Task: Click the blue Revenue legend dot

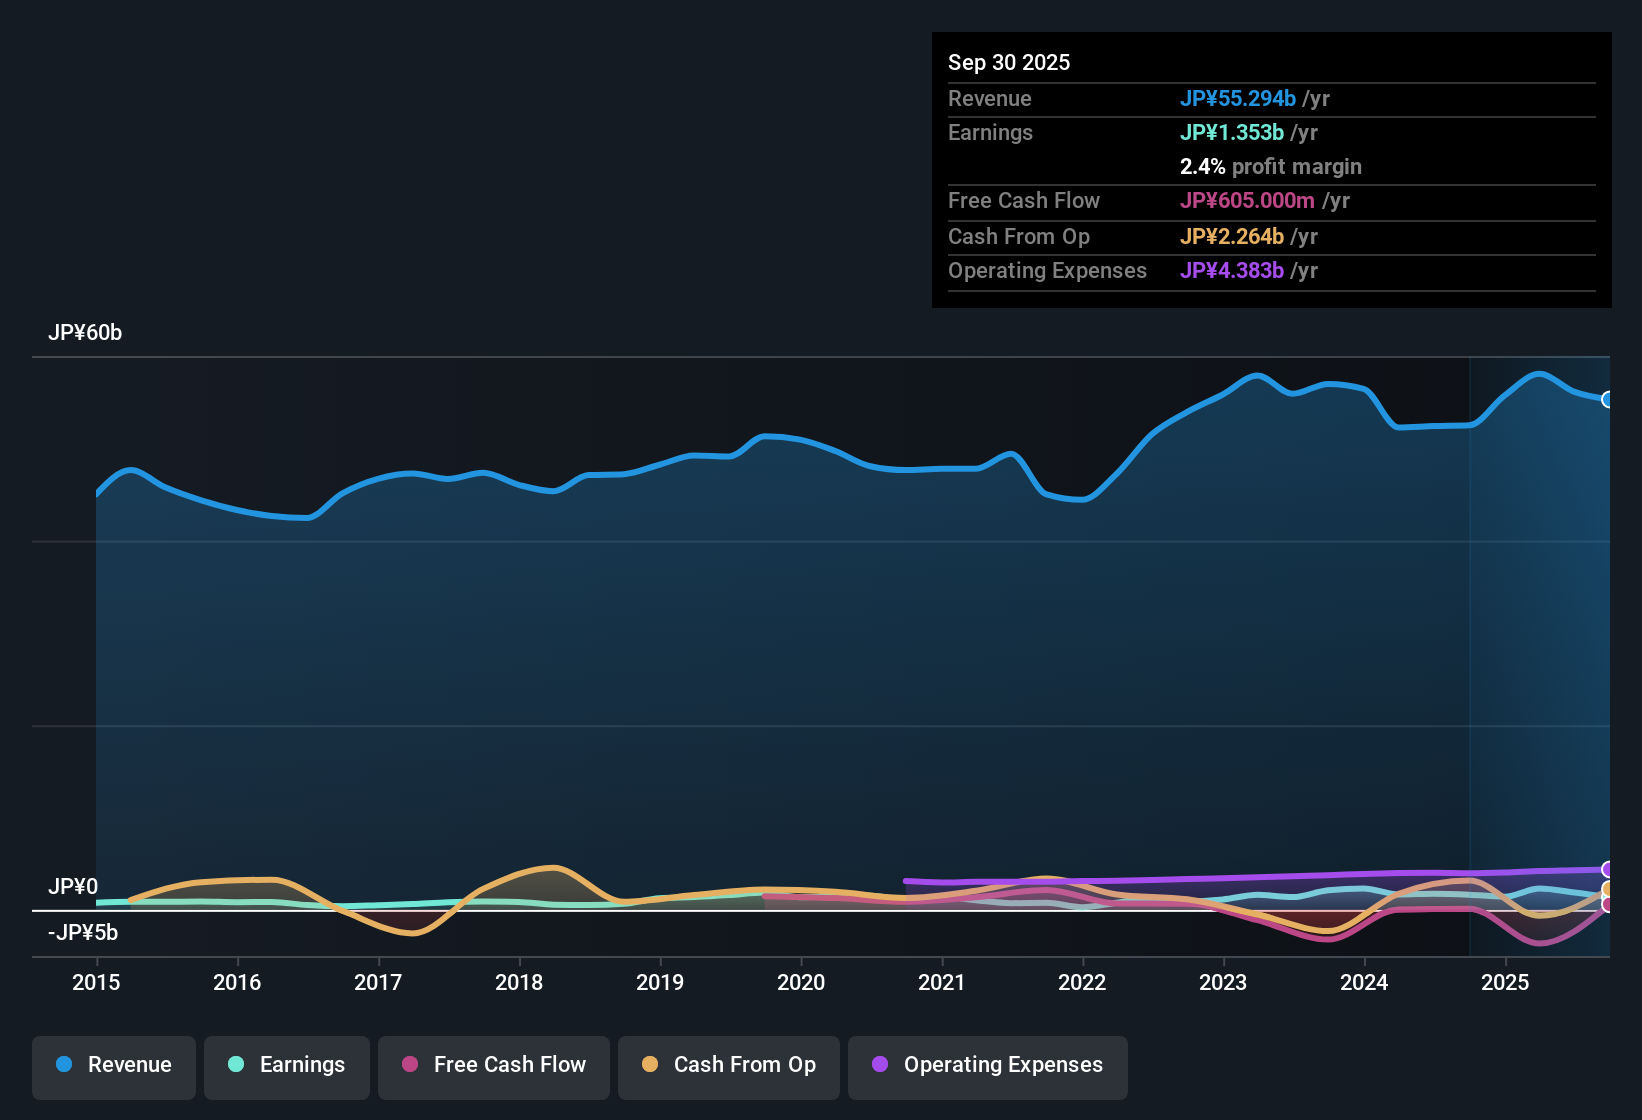Action: coord(63,1065)
